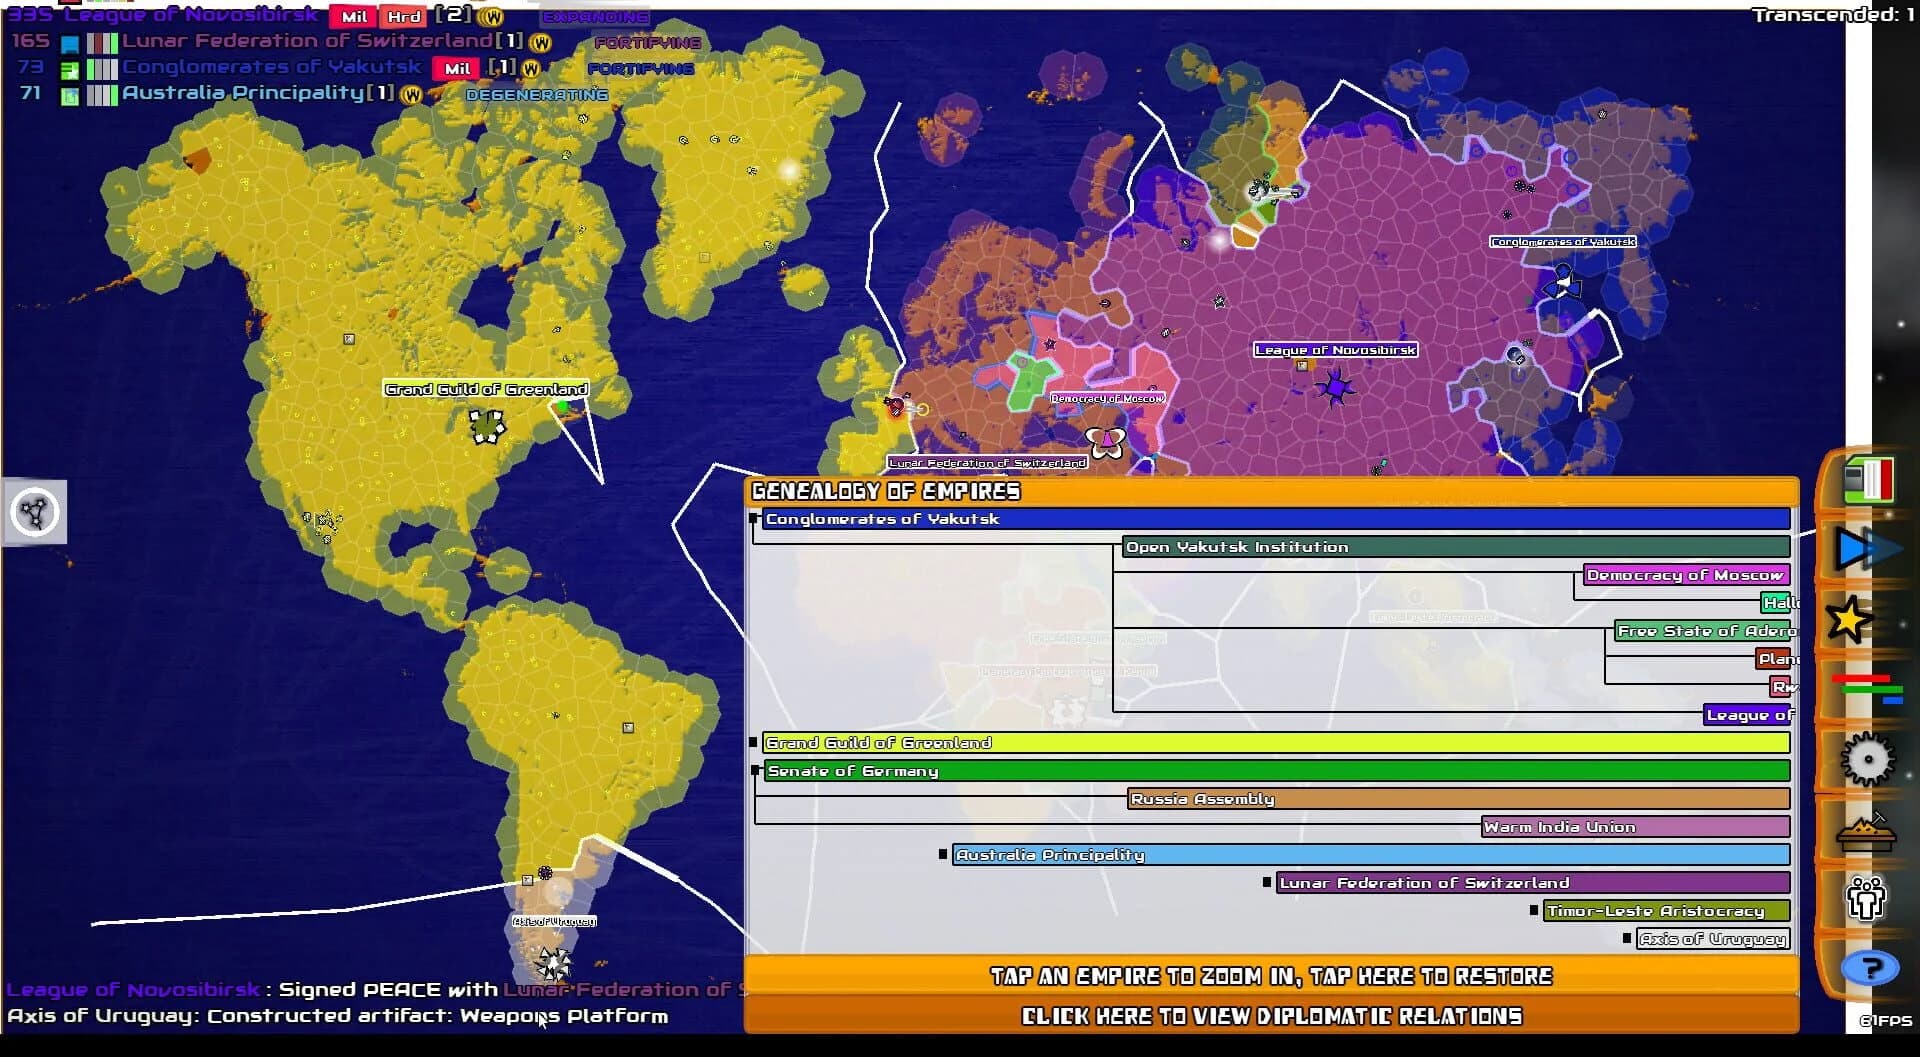The height and width of the screenshot is (1057, 1920).
Task: Click HERE TO VIEW DIPLOMATIC RELATIONS
Action: coord(1270,1015)
